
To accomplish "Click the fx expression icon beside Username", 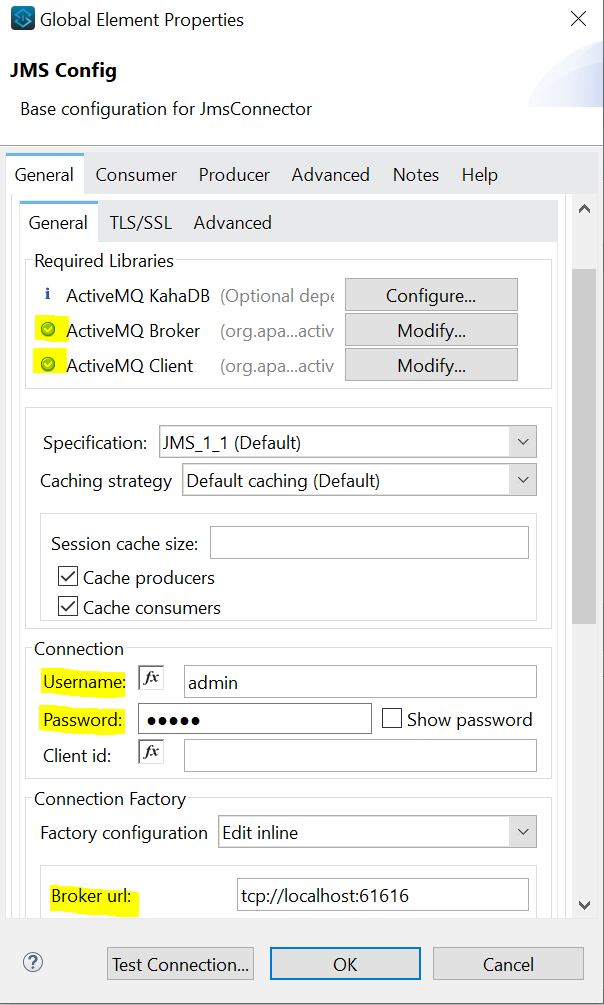I will tap(150, 677).
